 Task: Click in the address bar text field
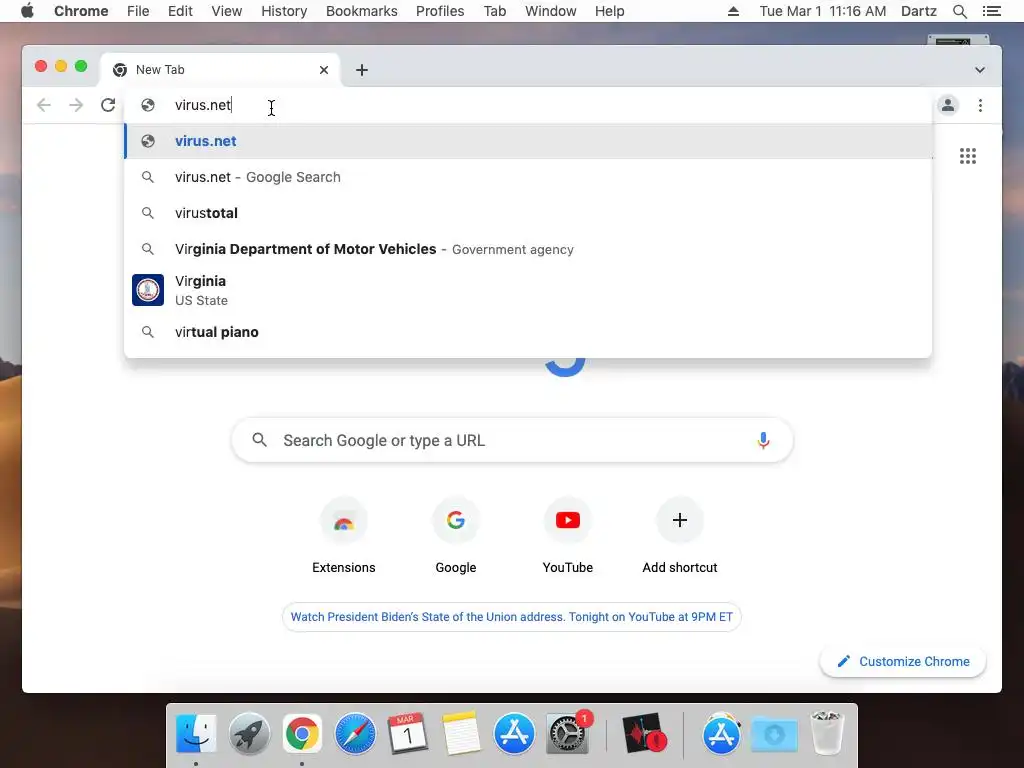coord(528,105)
